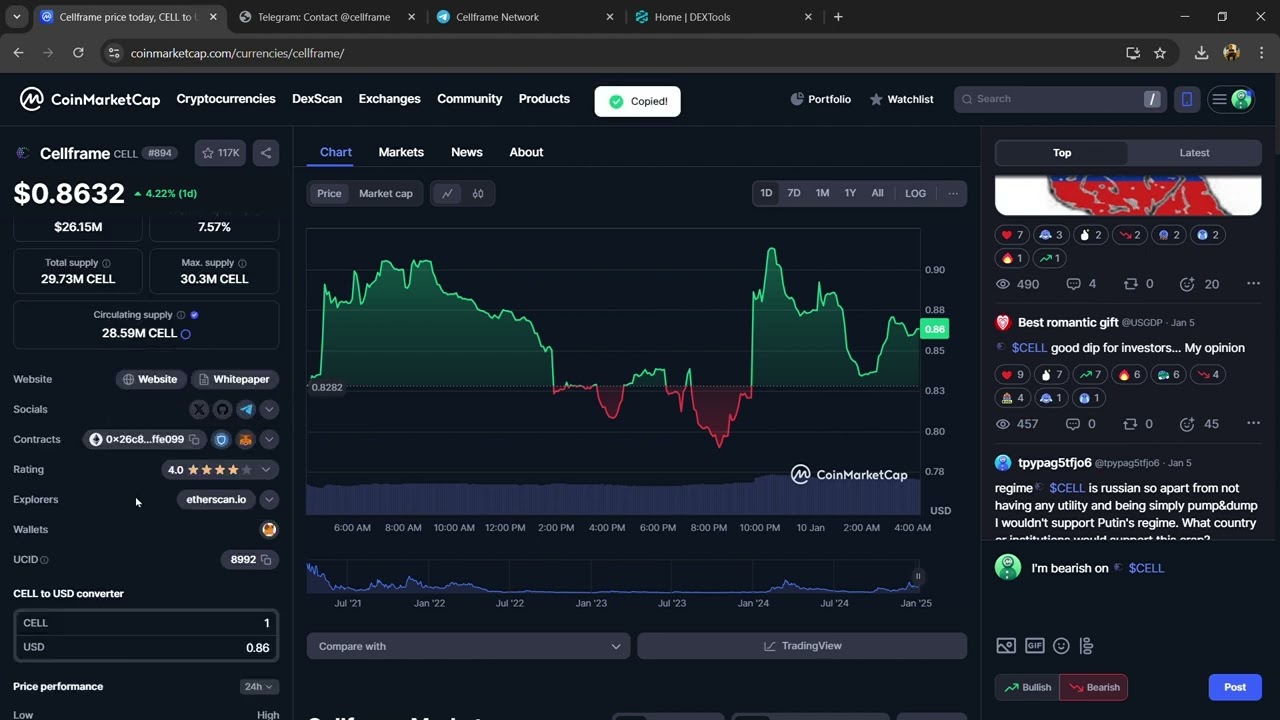Add a GIF to the post
The height and width of the screenshot is (720, 1280).
1034,646
